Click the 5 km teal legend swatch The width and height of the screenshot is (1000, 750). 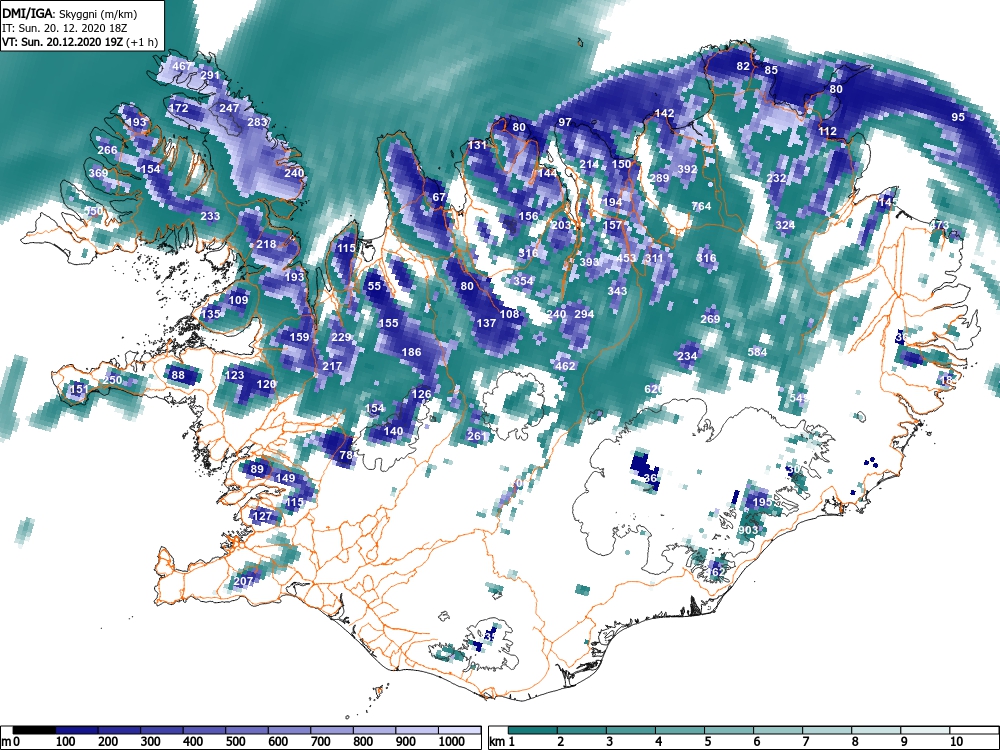point(729,730)
